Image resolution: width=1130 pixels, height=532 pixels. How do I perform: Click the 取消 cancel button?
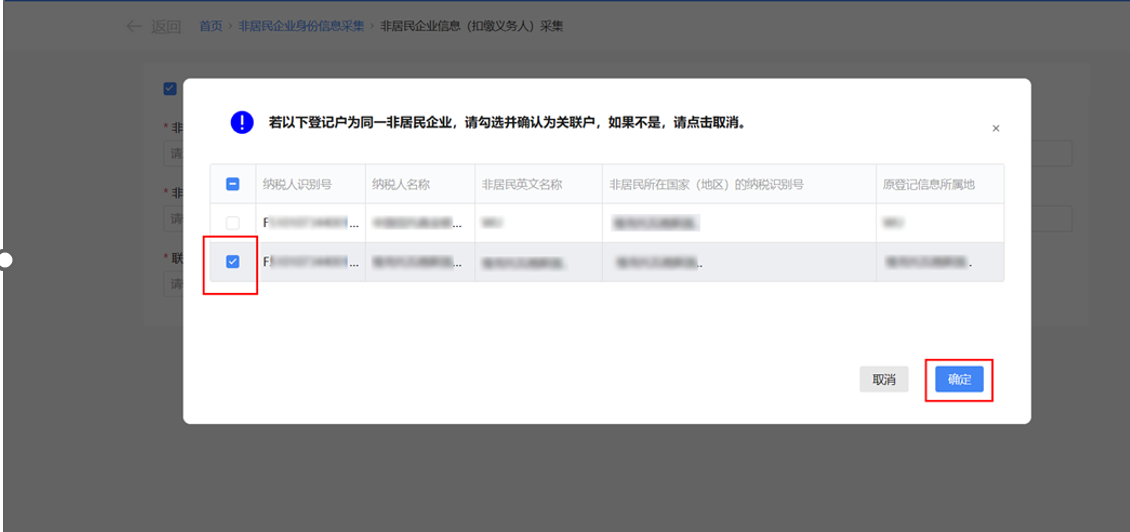[883, 379]
